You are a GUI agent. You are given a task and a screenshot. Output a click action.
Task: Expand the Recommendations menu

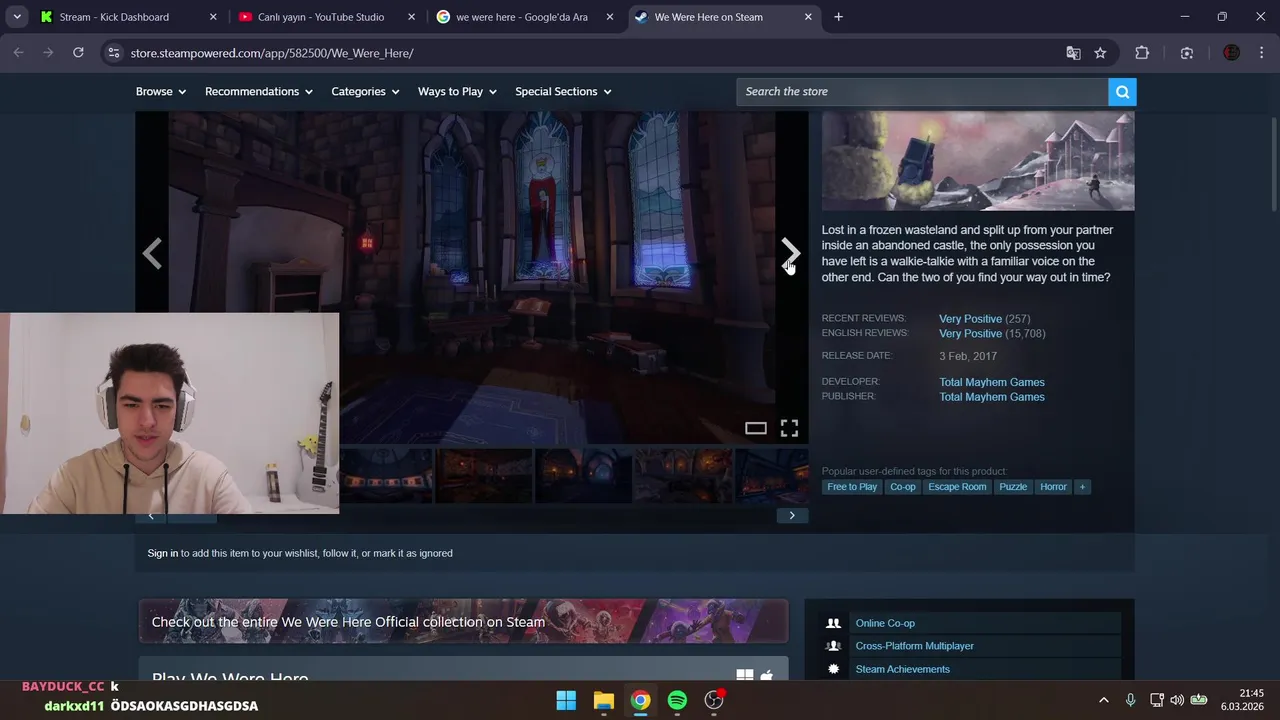click(259, 92)
